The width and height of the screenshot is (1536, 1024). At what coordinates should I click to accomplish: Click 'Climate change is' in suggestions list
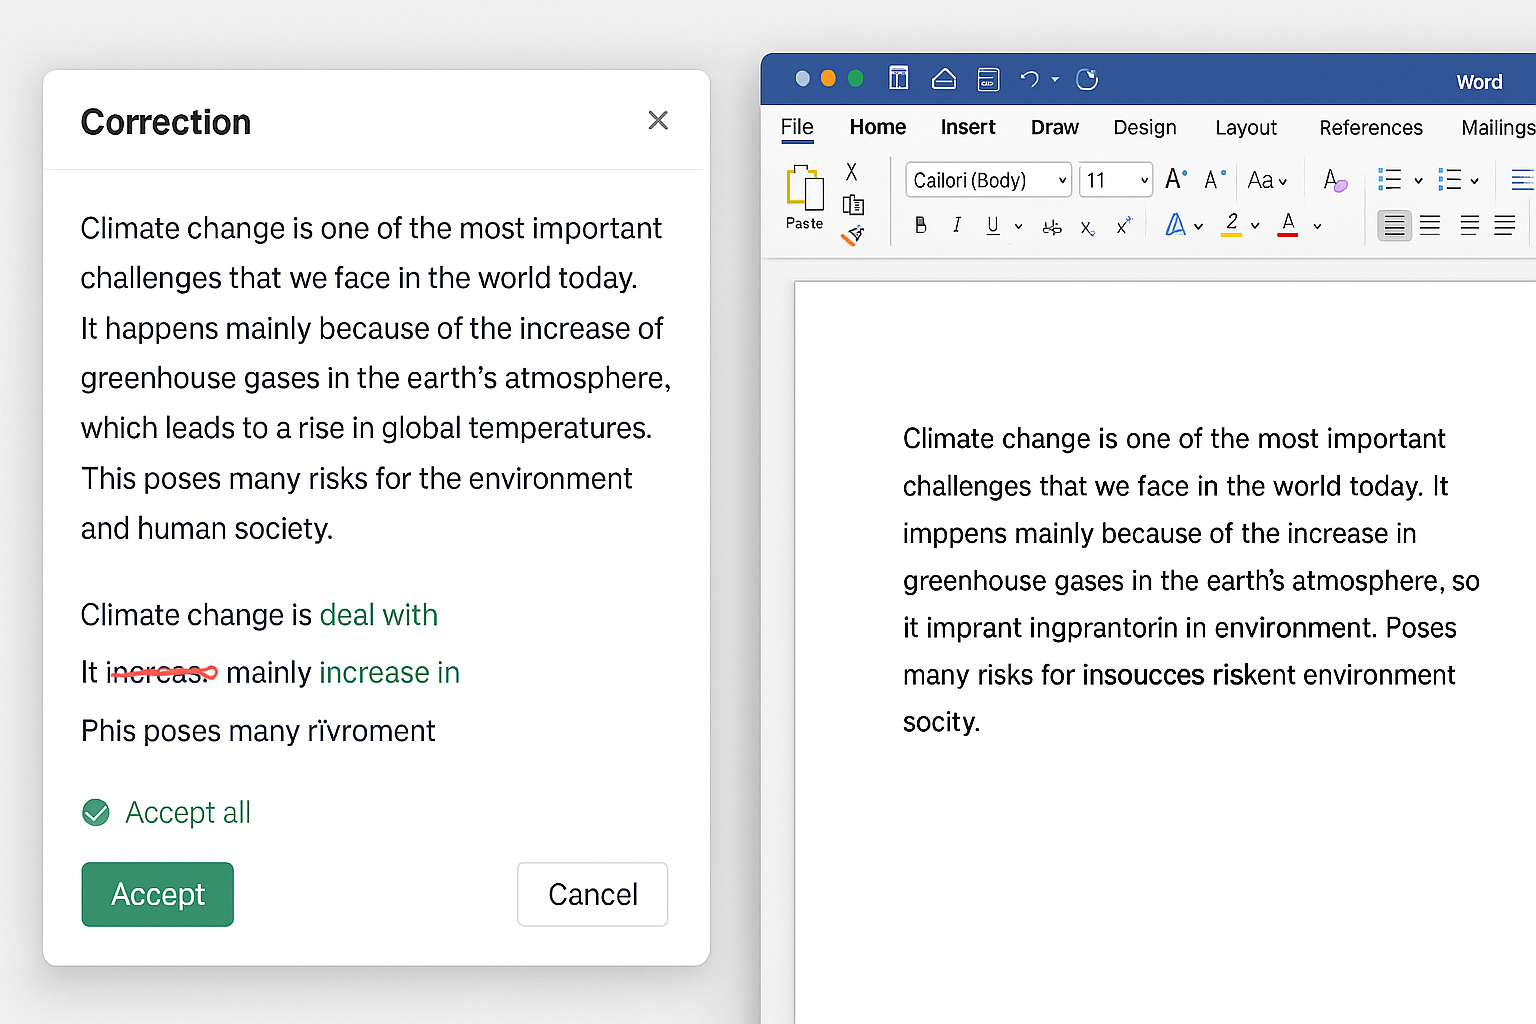click(196, 614)
